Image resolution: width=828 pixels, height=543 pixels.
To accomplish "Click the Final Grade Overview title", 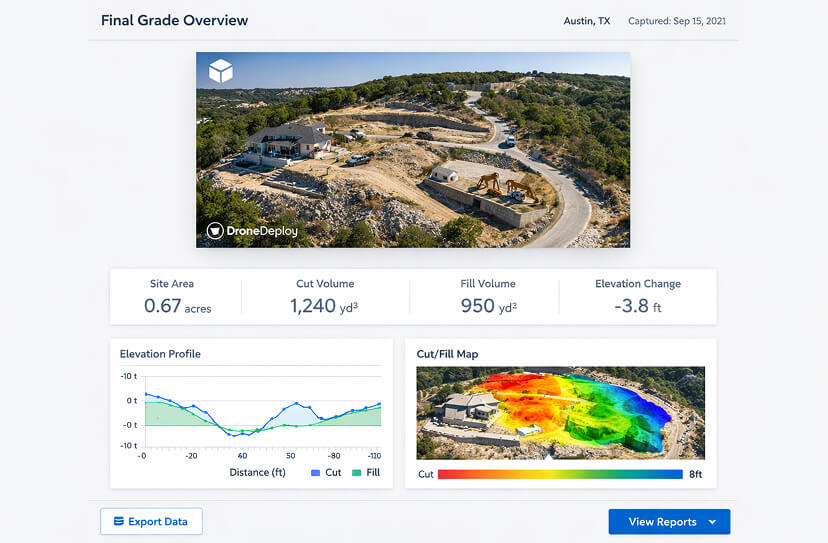I will pos(174,20).
